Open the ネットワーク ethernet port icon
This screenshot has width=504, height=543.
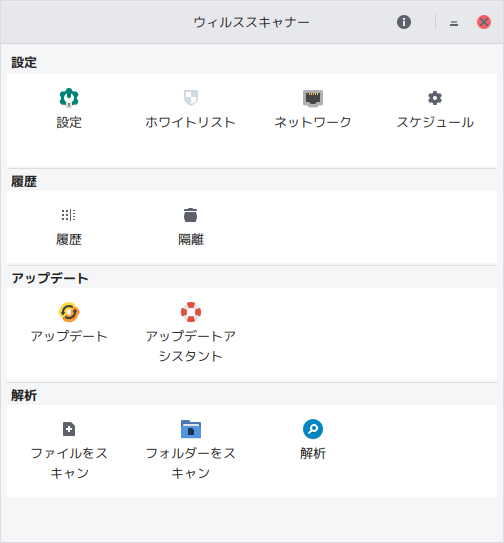tap(313, 98)
